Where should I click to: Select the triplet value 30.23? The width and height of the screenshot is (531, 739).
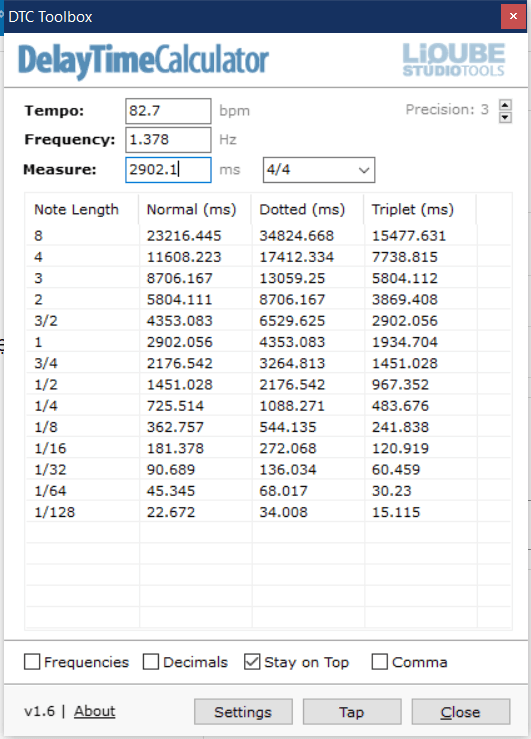[x=392, y=491]
